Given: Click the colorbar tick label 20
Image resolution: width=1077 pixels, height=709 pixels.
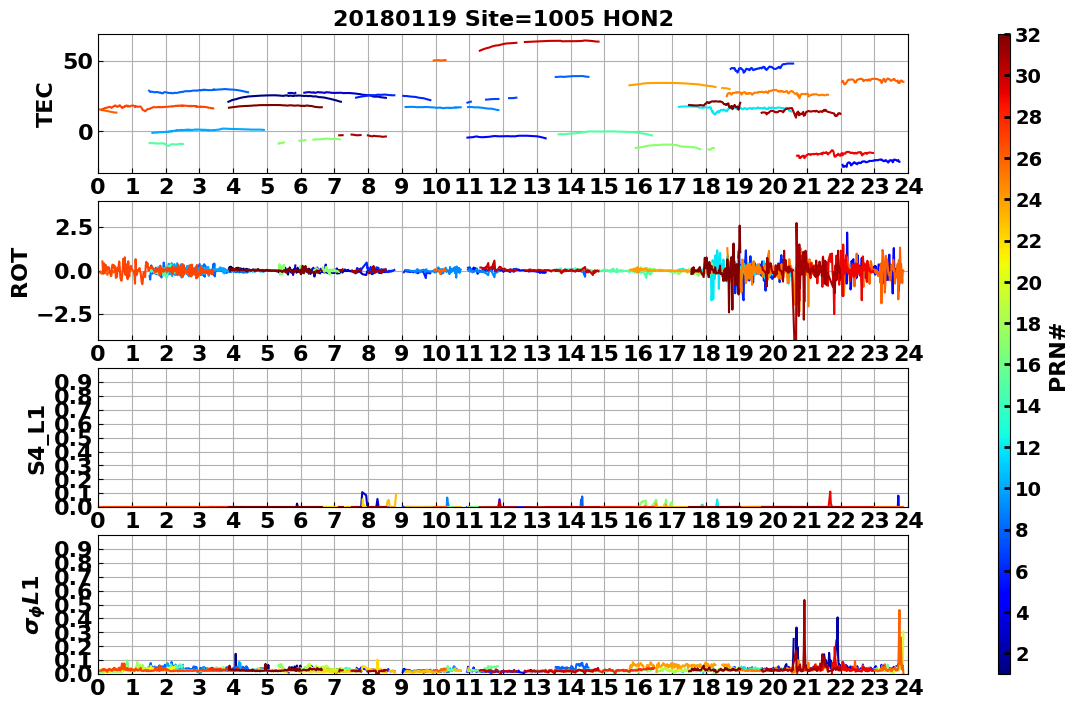Looking at the screenshot, I should pyautogui.click(x=1028, y=282).
